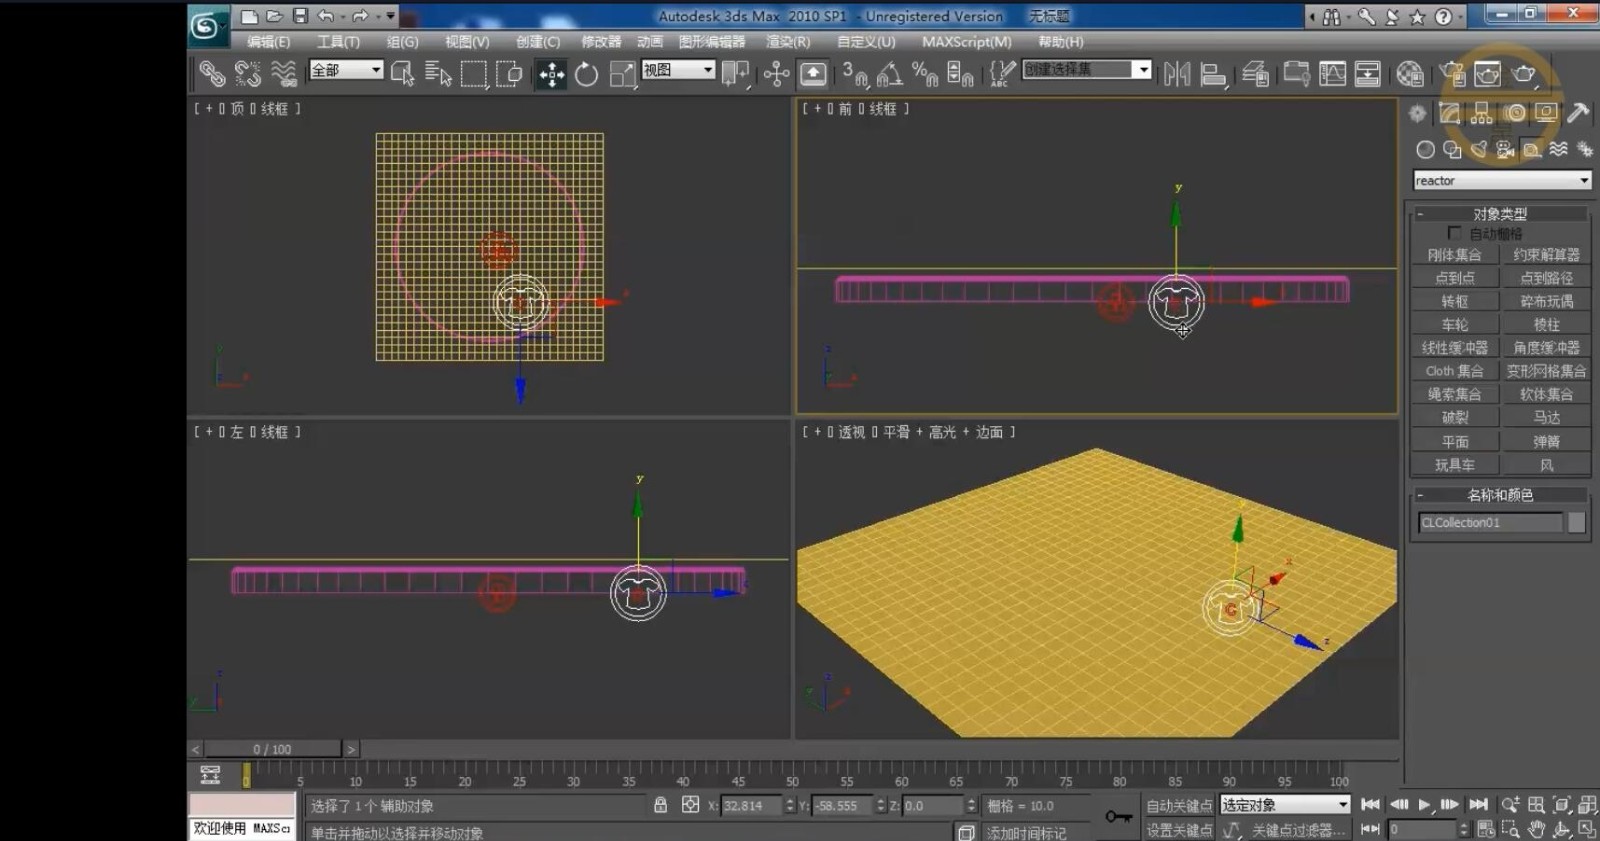Switch to the Utilities hammer panel
This screenshot has height=841, width=1600.
click(1578, 113)
